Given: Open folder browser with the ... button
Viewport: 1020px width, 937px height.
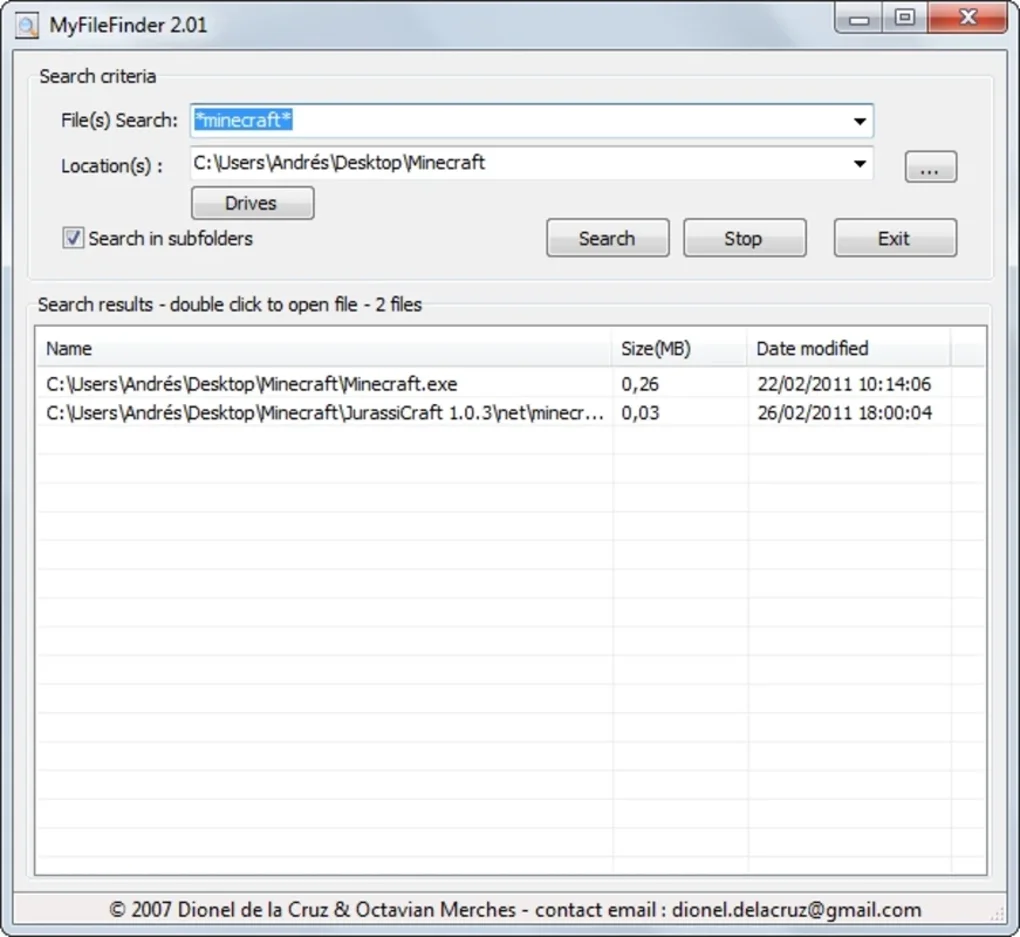Looking at the screenshot, I should [x=930, y=167].
